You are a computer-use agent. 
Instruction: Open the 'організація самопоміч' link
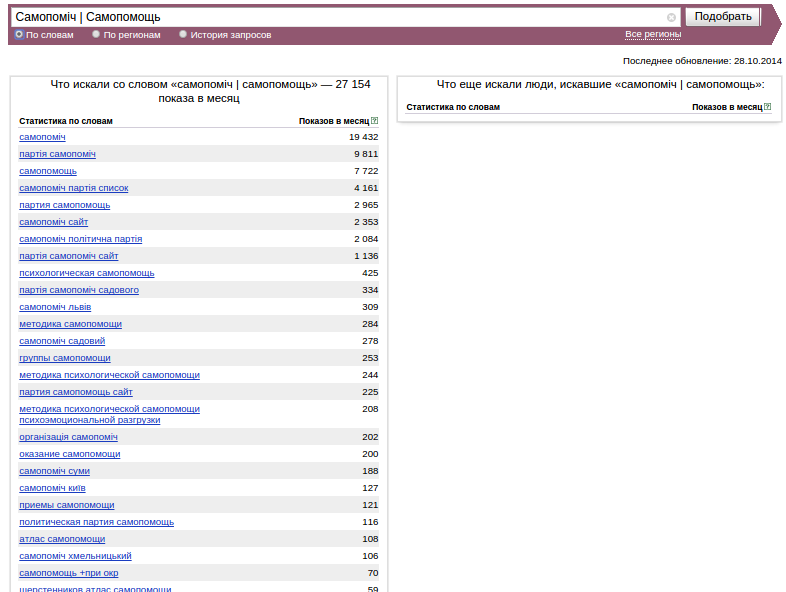click(68, 437)
